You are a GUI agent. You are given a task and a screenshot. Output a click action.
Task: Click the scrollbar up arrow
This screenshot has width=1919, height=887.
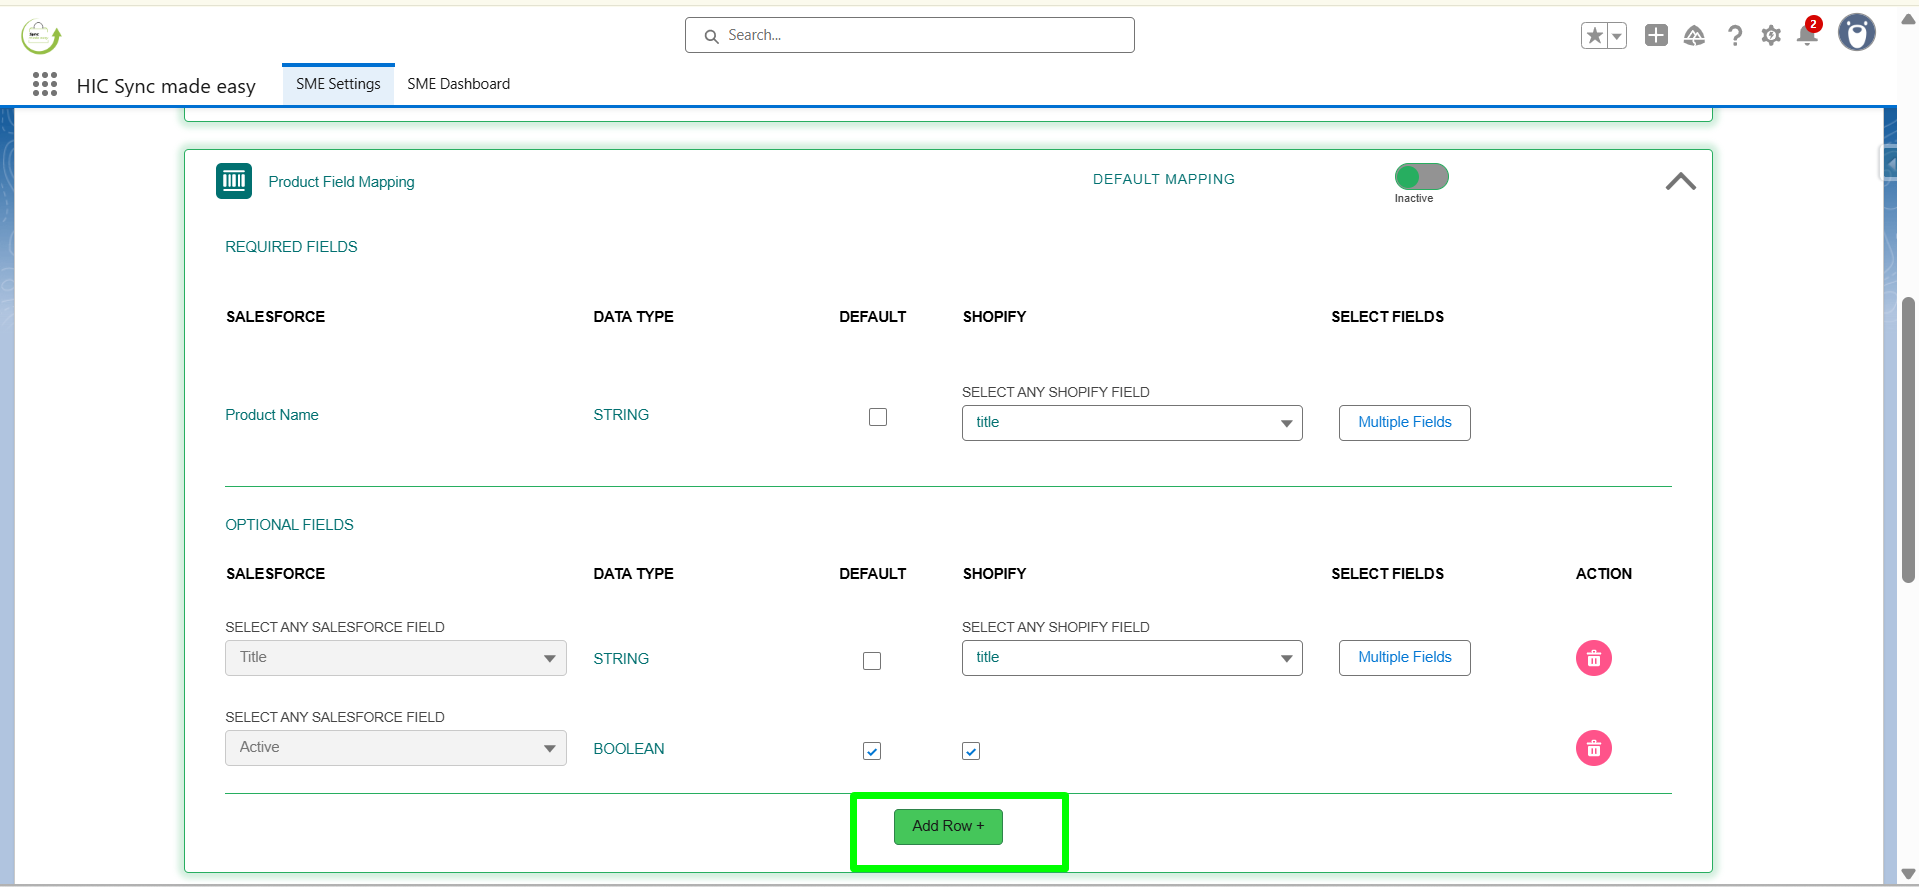[x=1908, y=19]
